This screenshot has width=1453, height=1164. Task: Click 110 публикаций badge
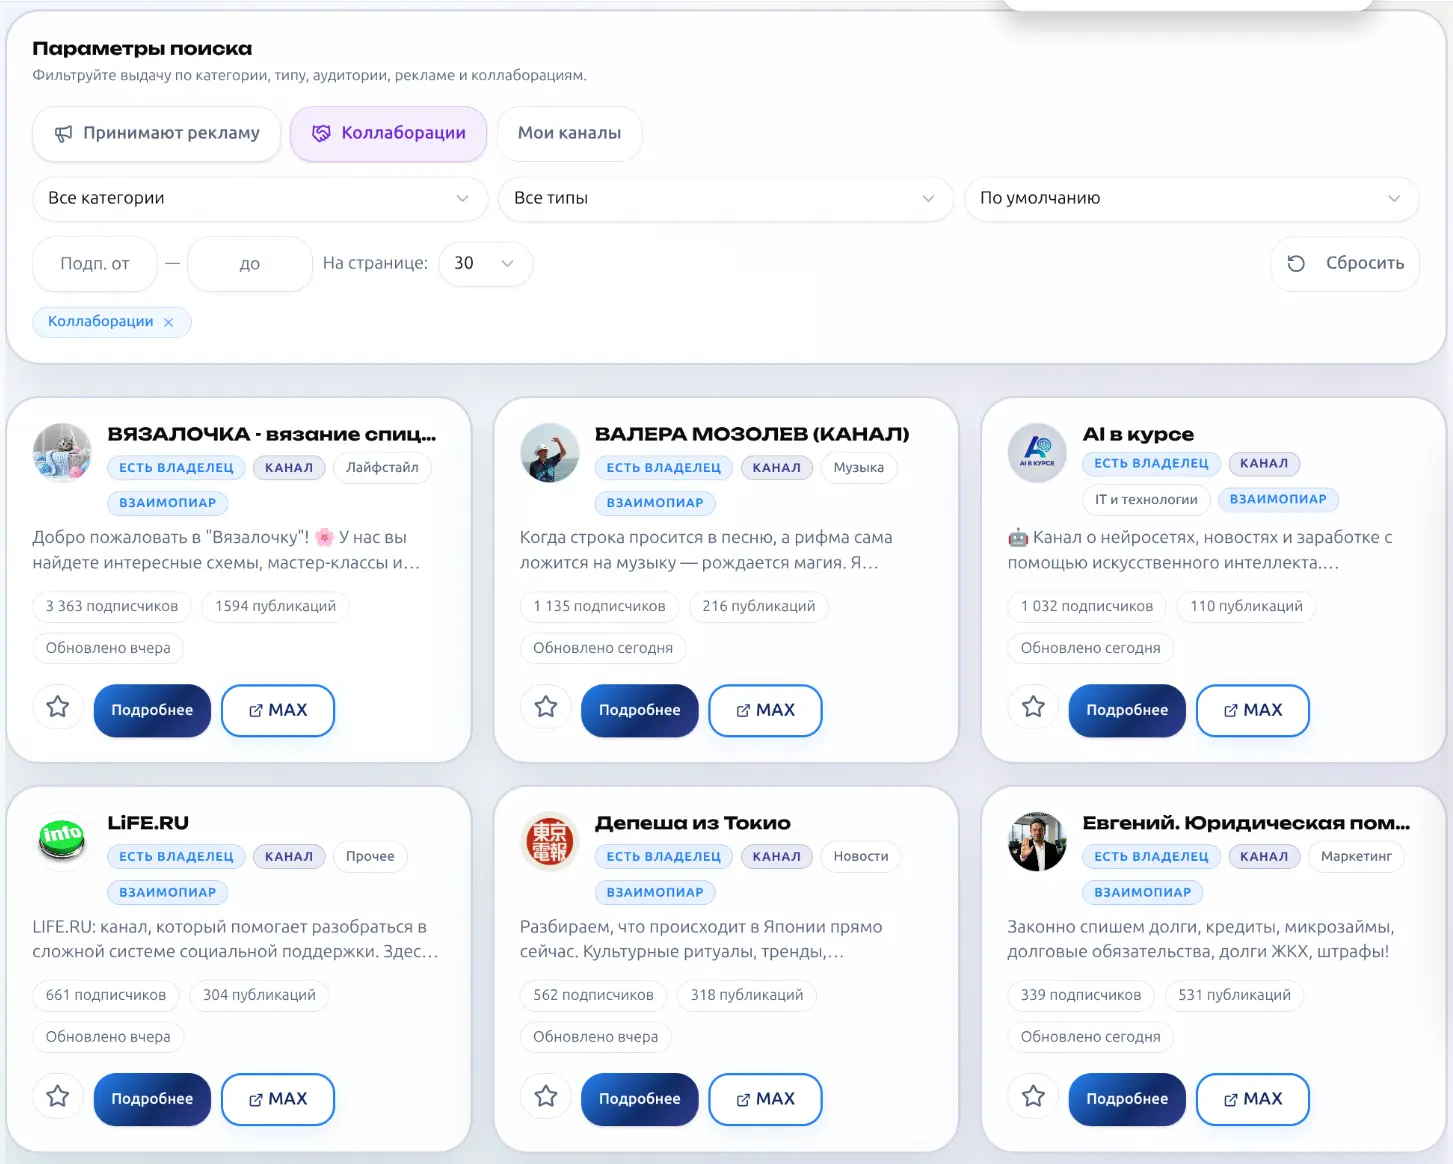point(1246,606)
